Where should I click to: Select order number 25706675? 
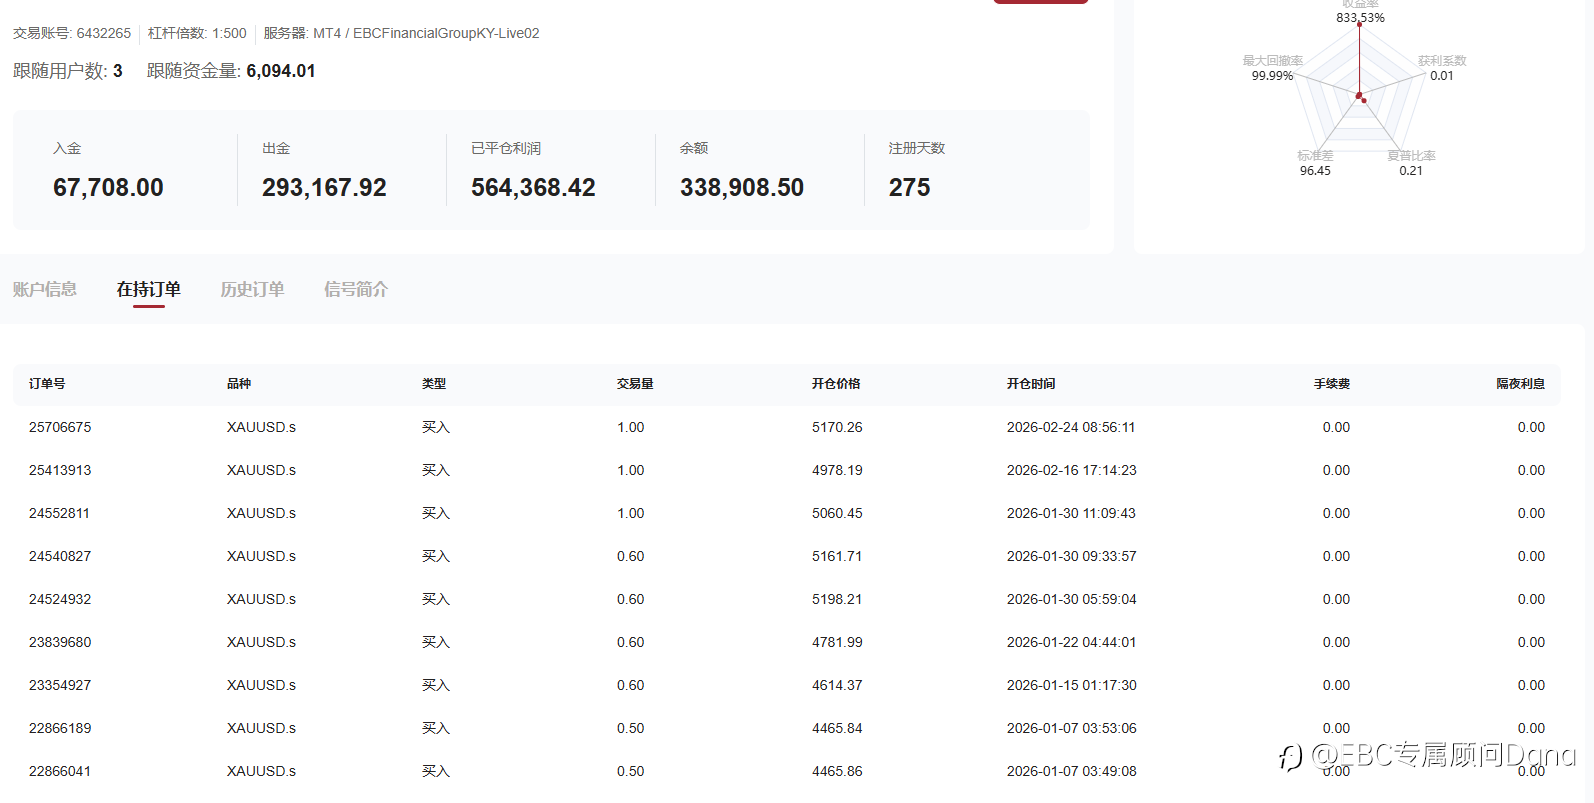pos(60,427)
